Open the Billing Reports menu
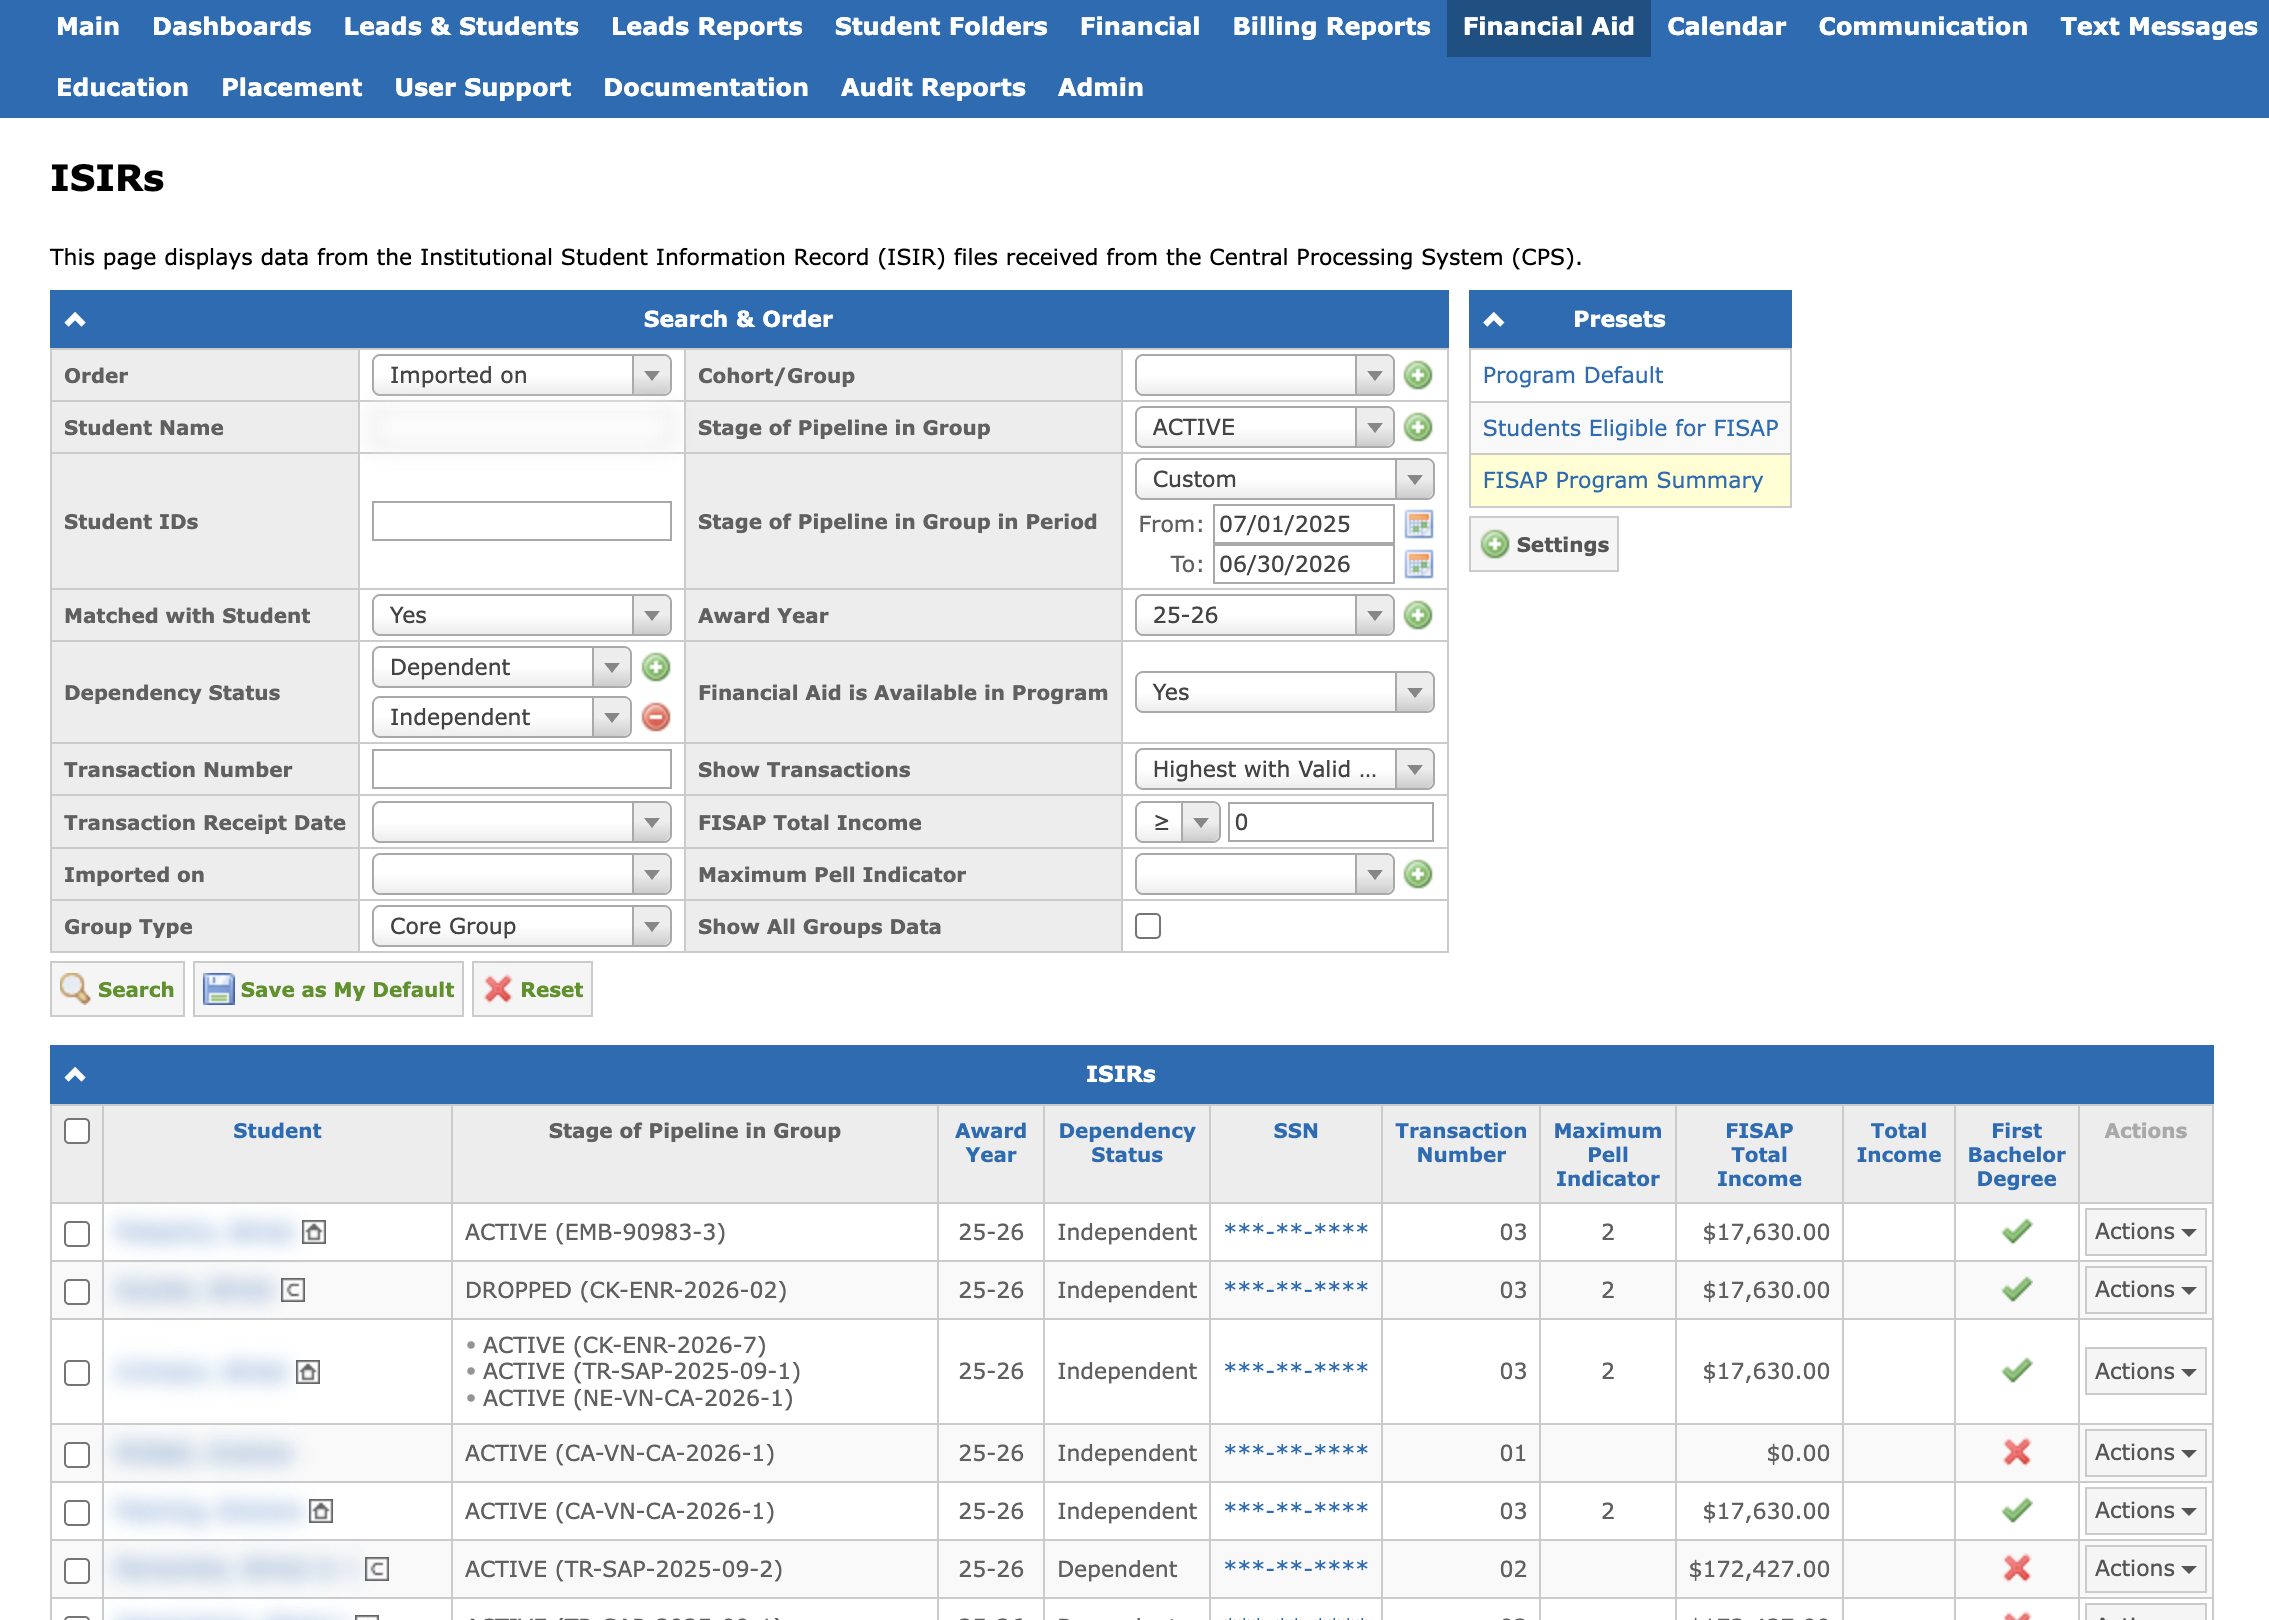Screen dimensions: 2269x1620 pos(1330,27)
